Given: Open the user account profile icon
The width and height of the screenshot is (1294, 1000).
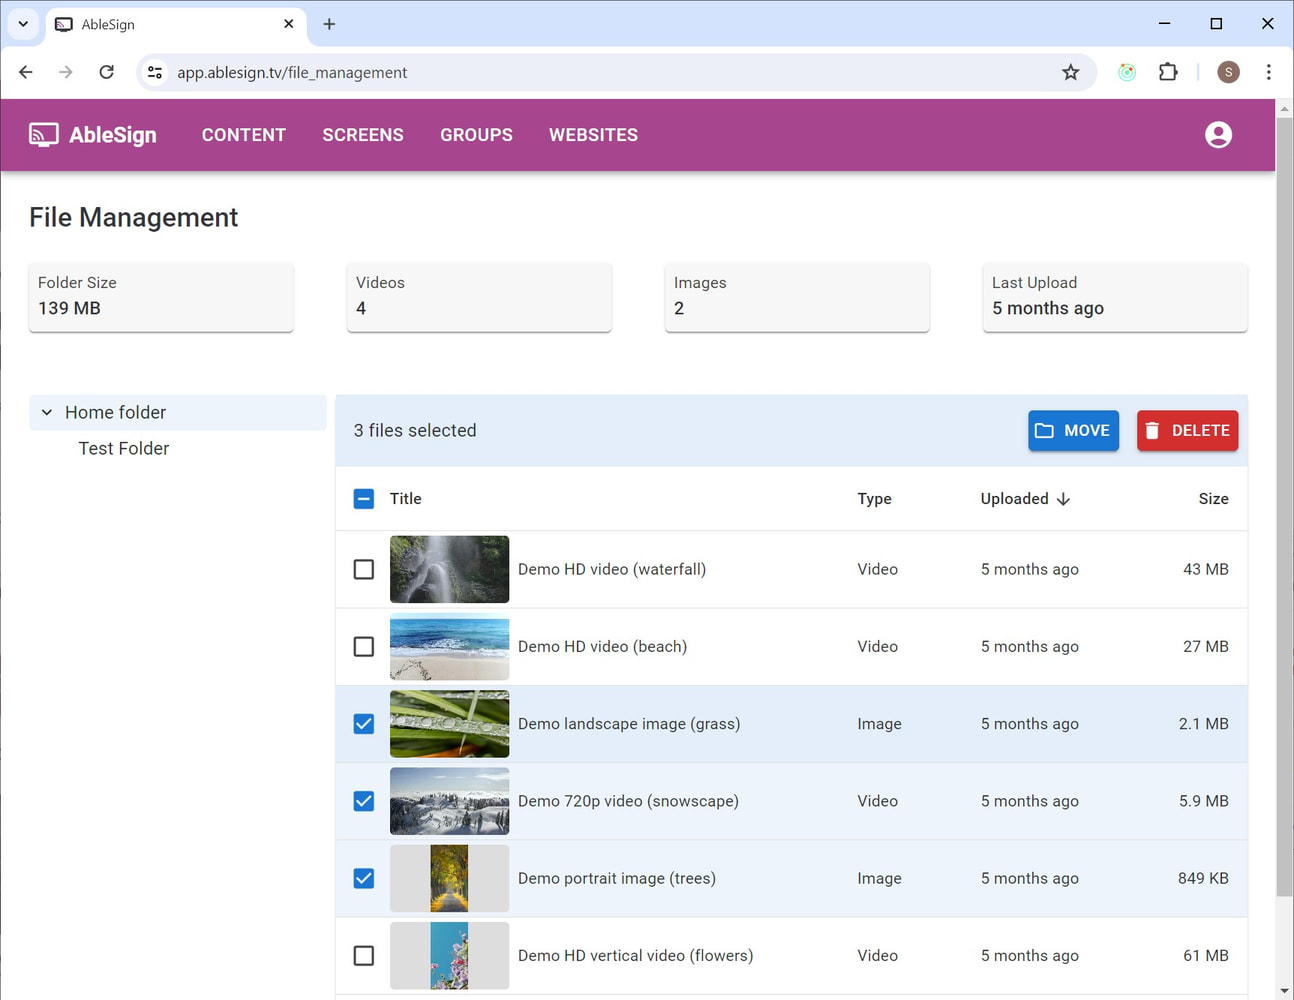Looking at the screenshot, I should click(1218, 134).
